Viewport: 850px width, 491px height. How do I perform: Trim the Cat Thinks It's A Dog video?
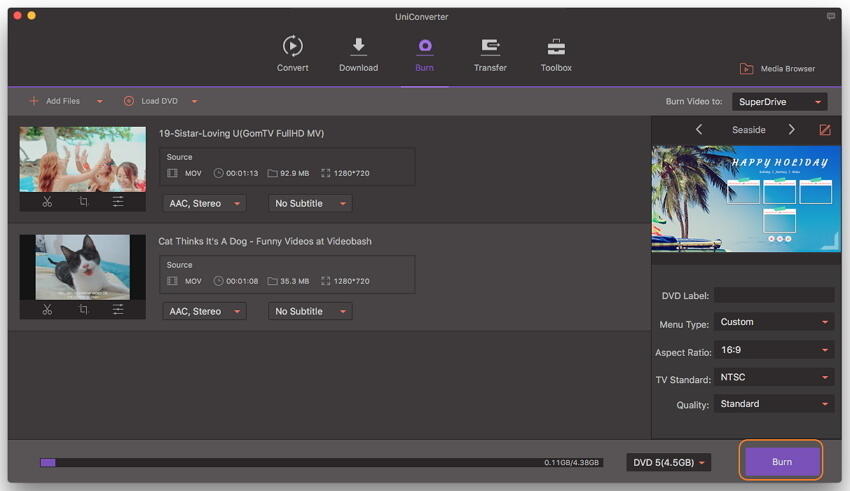pos(47,309)
